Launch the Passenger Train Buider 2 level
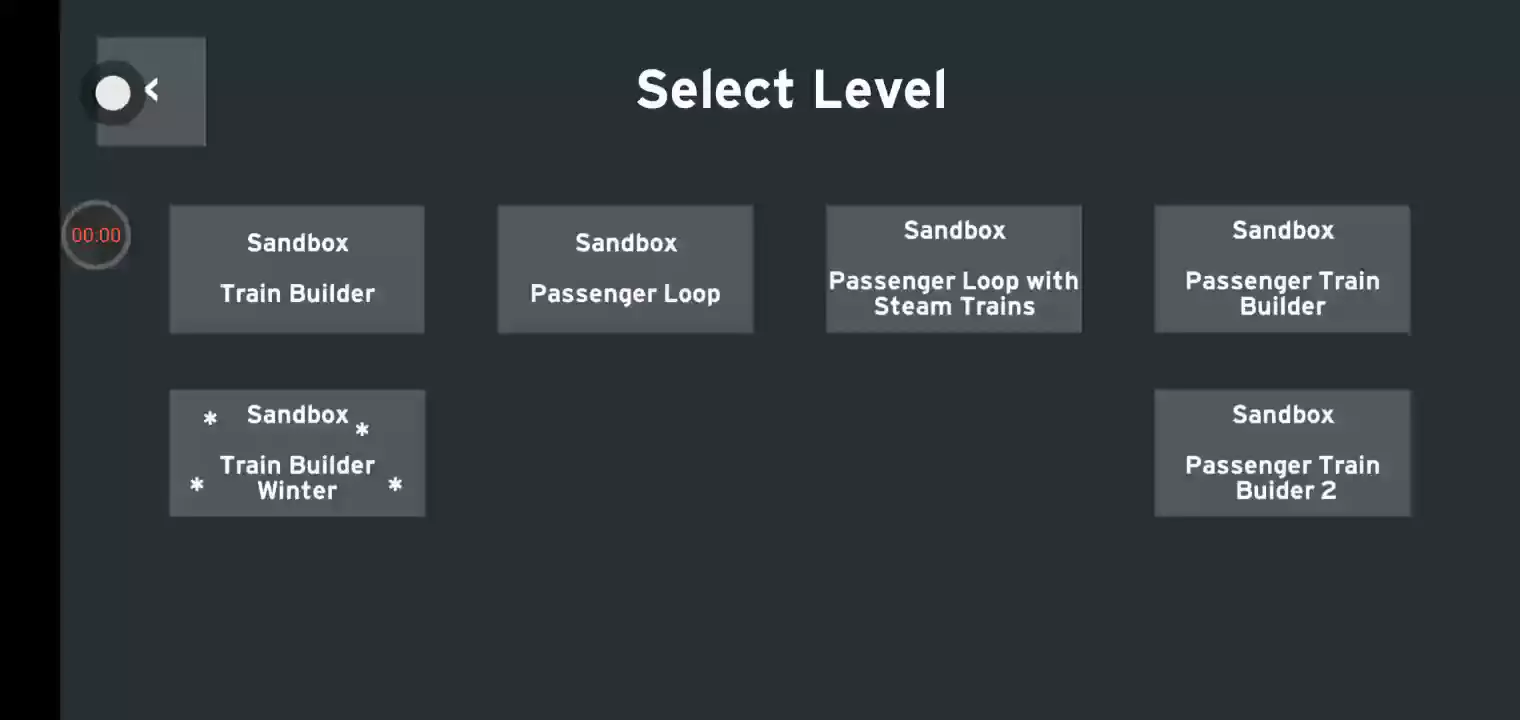 1282,454
